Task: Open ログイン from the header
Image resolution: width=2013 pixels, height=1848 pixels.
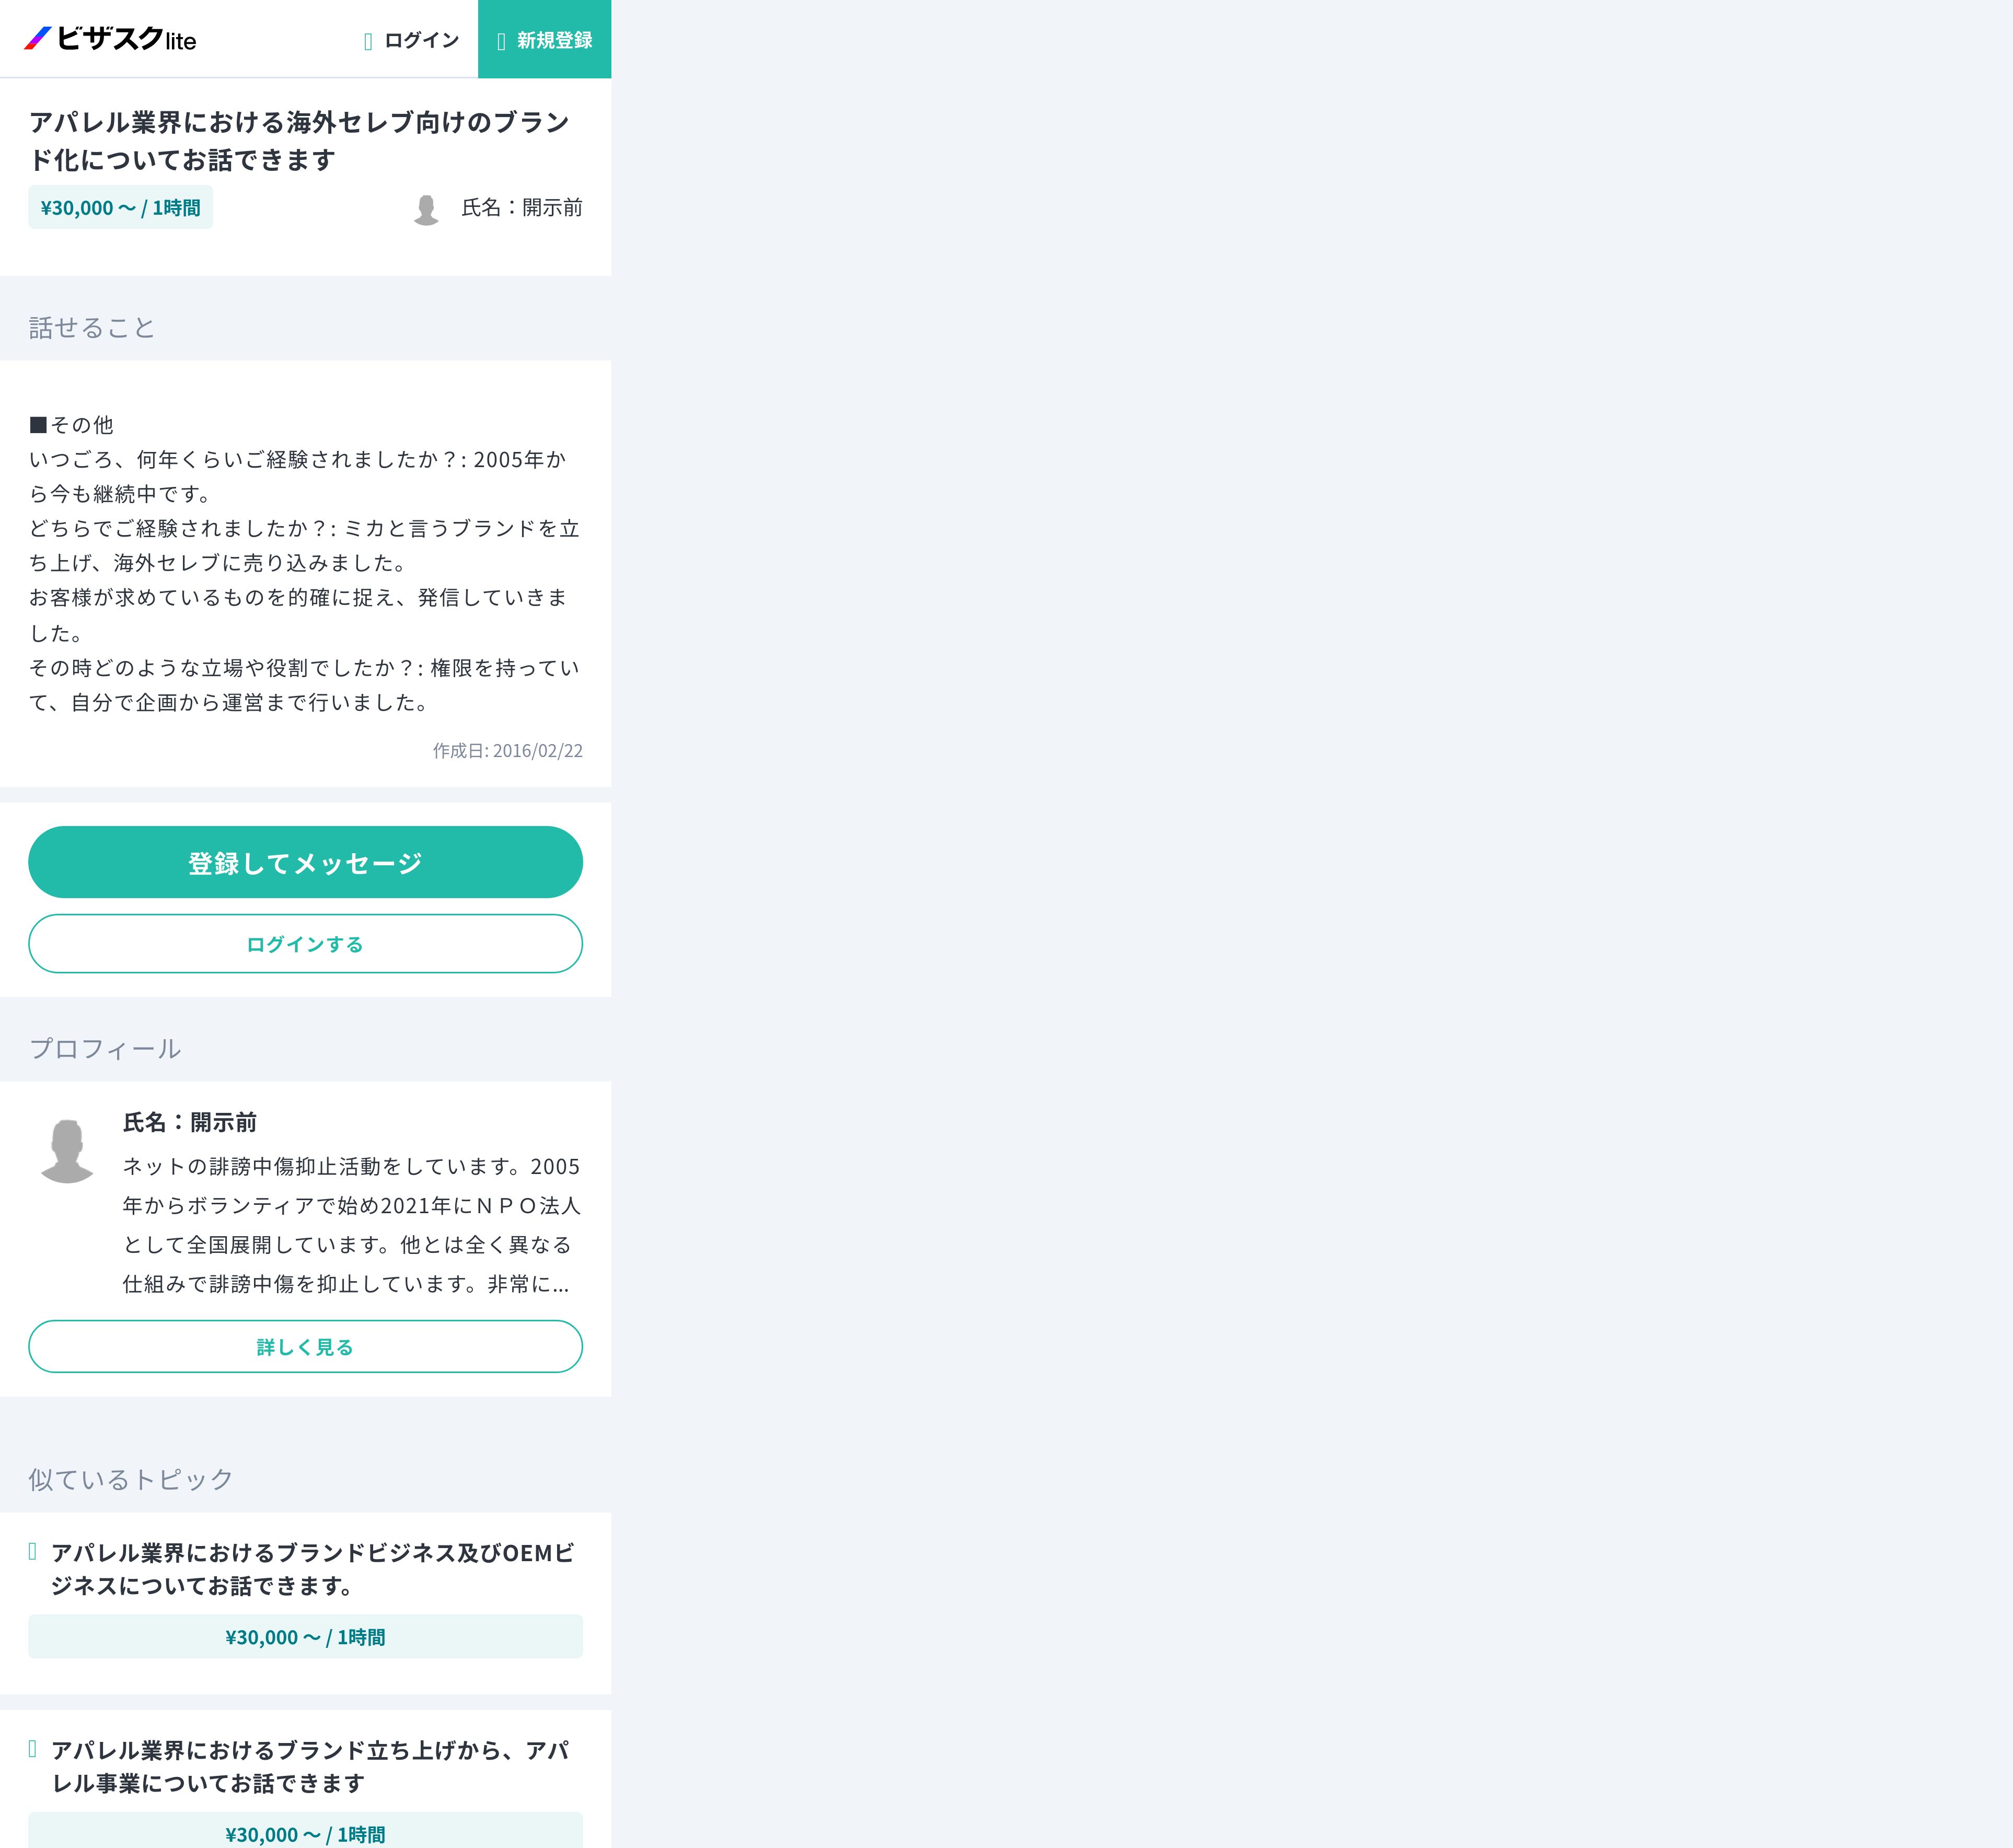Action: click(x=420, y=40)
